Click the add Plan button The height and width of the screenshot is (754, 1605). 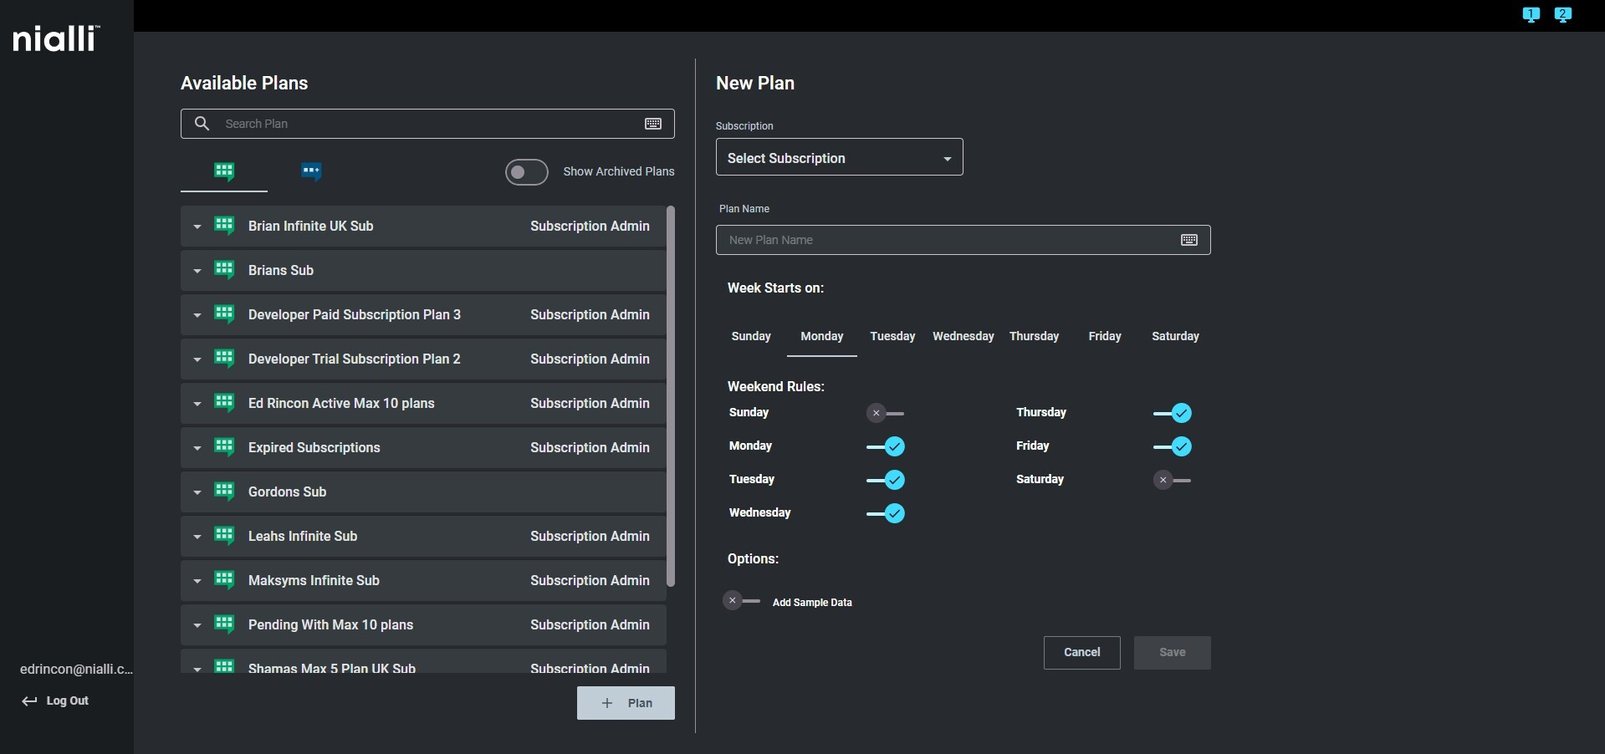(x=625, y=703)
